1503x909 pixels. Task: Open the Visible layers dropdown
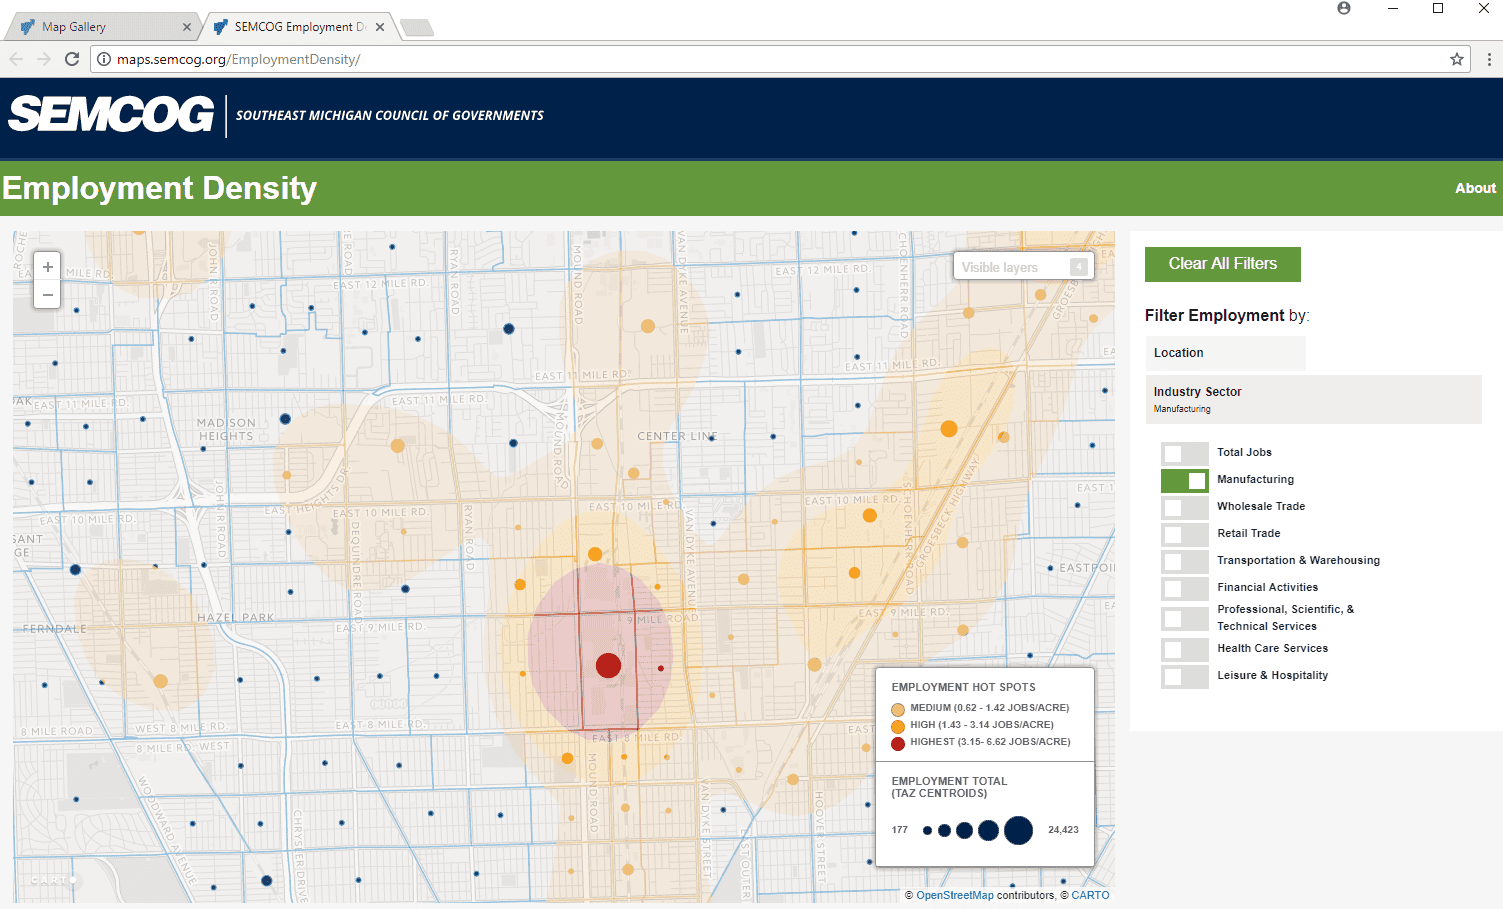click(1023, 266)
